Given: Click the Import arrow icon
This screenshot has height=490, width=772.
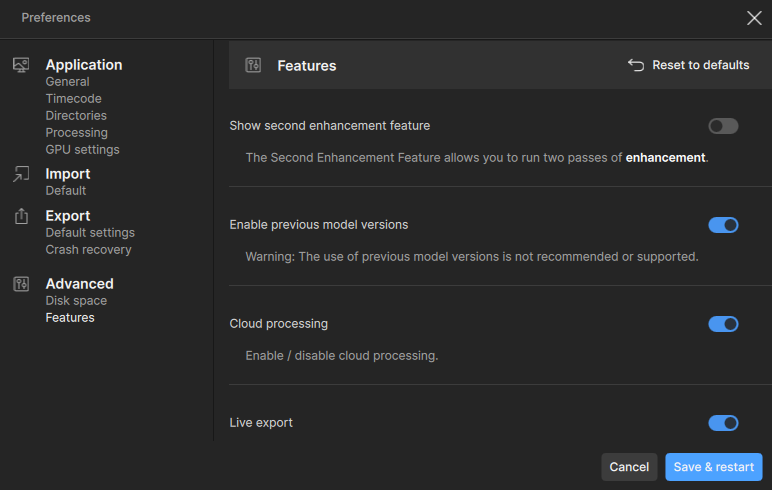Looking at the screenshot, I should (21, 174).
